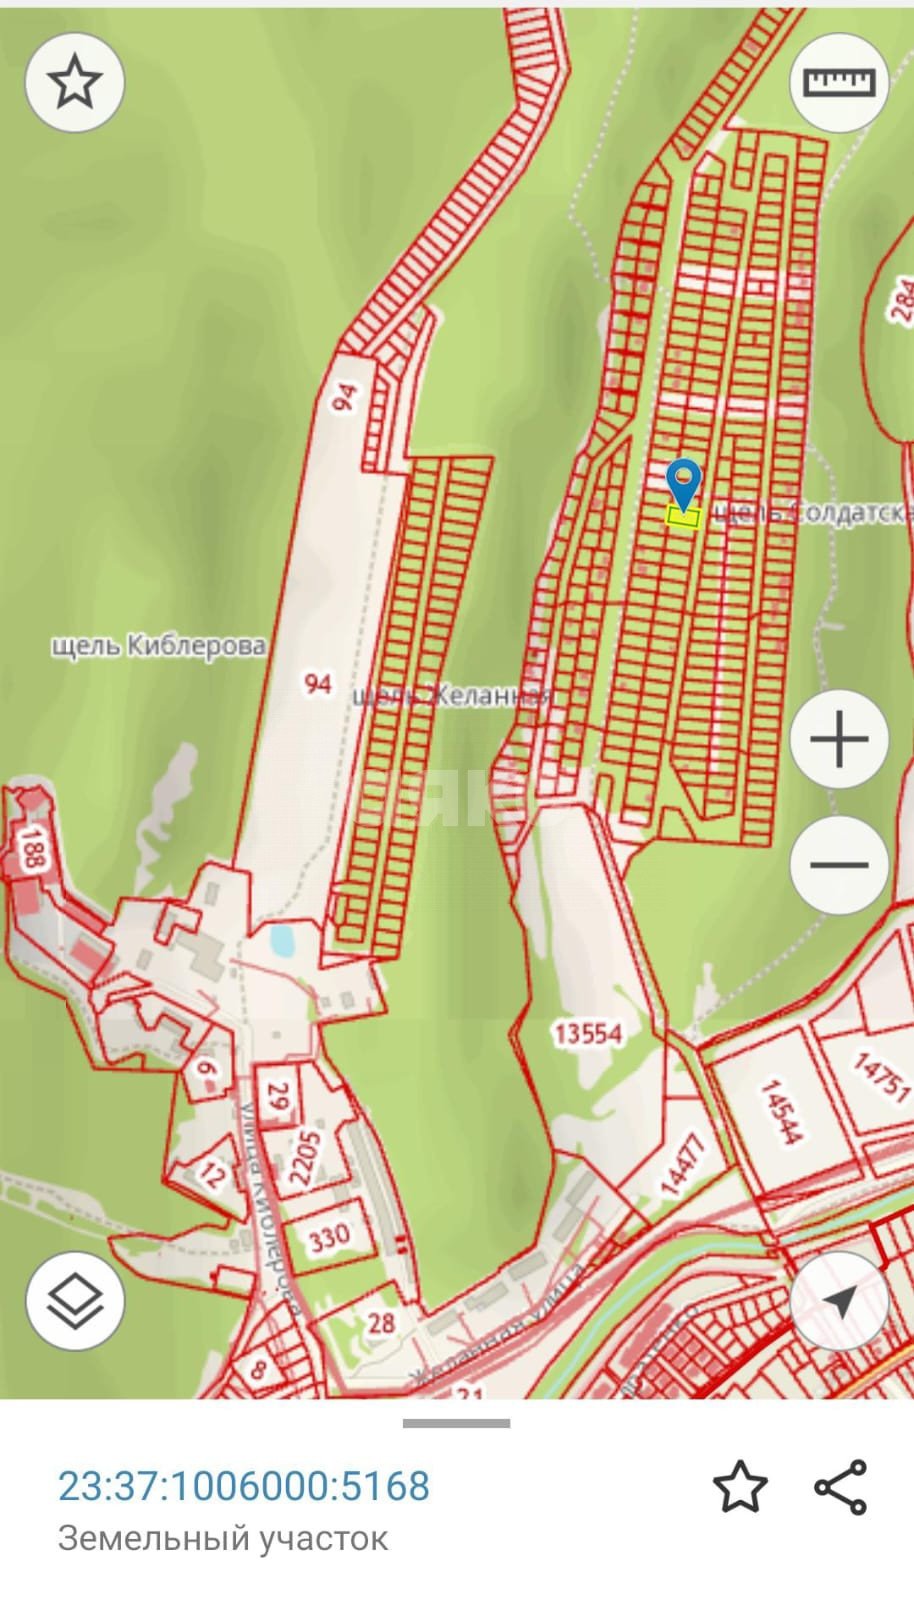Zoom out with the minus button
914x1600 pixels.
click(839, 865)
